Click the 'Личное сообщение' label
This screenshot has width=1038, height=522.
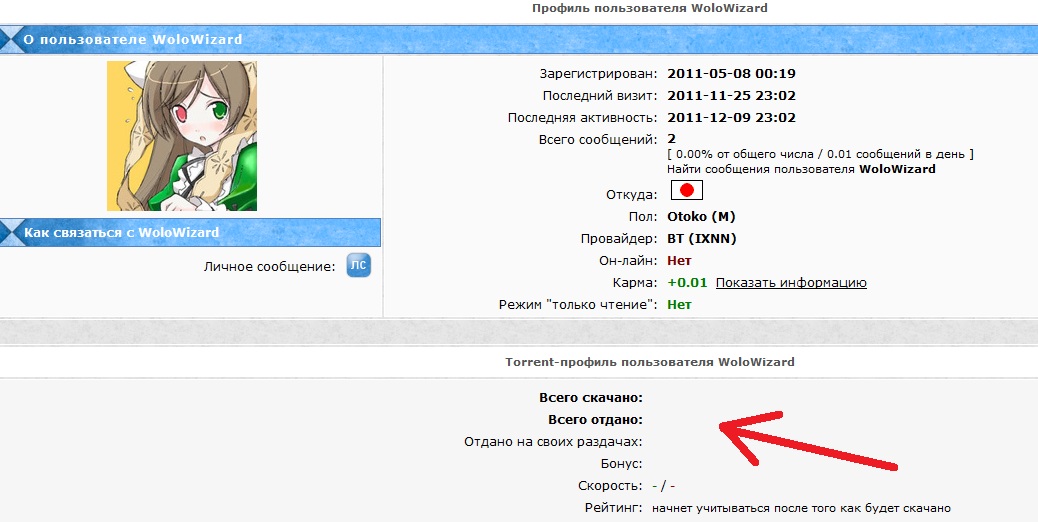click(x=269, y=267)
